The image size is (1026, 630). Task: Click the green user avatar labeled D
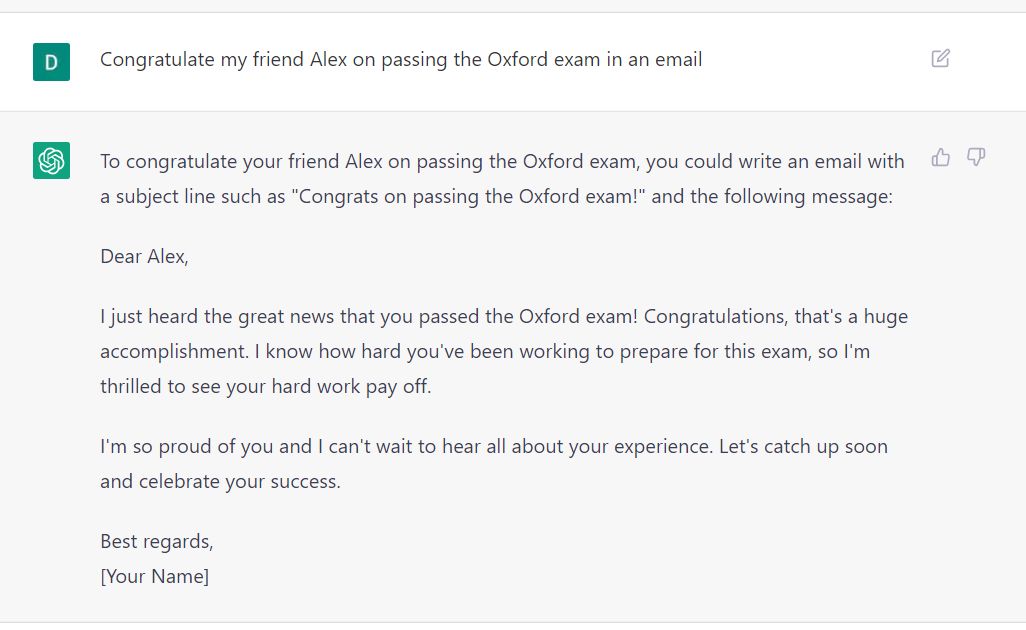(x=51, y=62)
